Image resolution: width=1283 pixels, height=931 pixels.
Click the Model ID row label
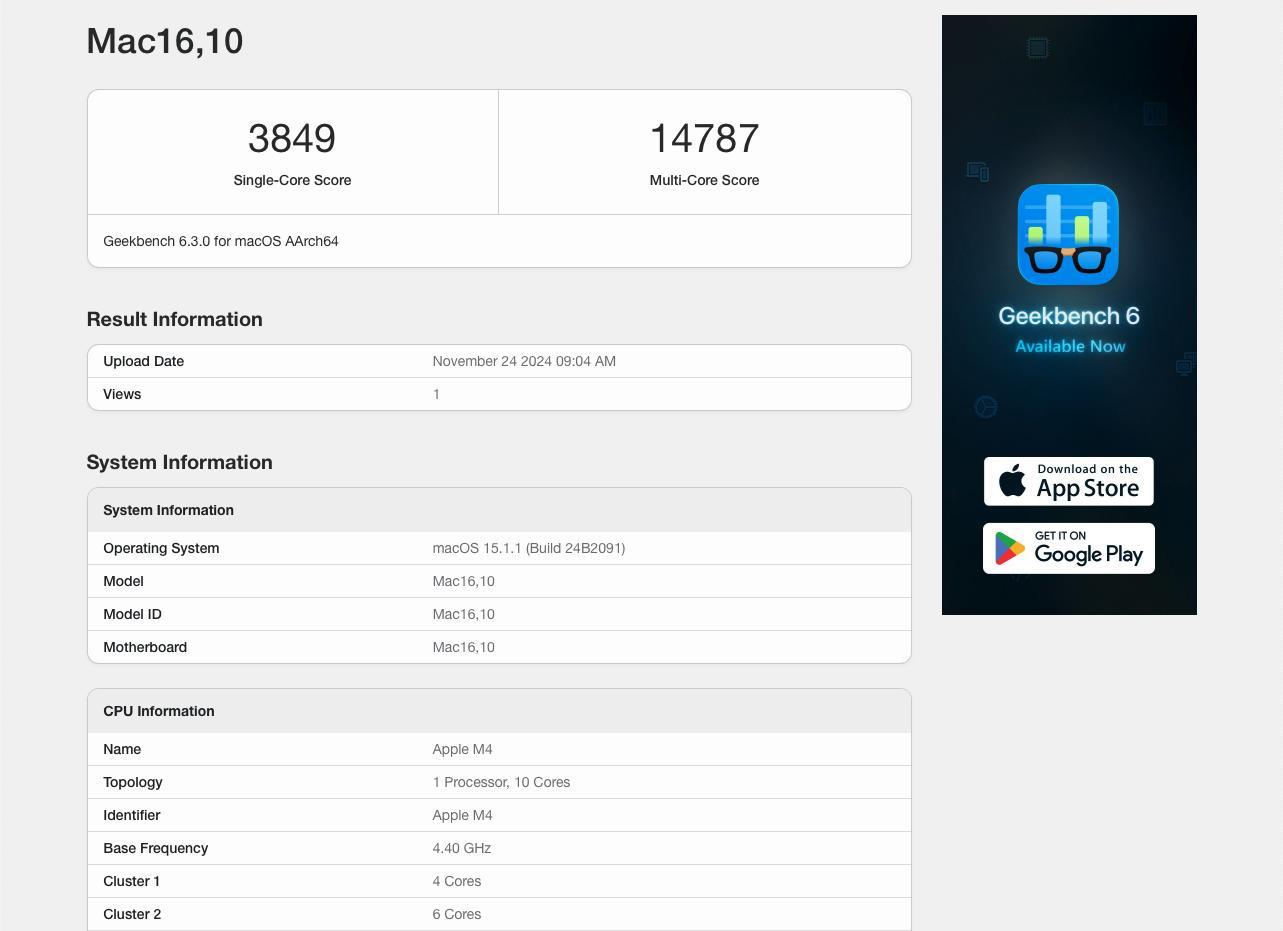tap(132, 614)
